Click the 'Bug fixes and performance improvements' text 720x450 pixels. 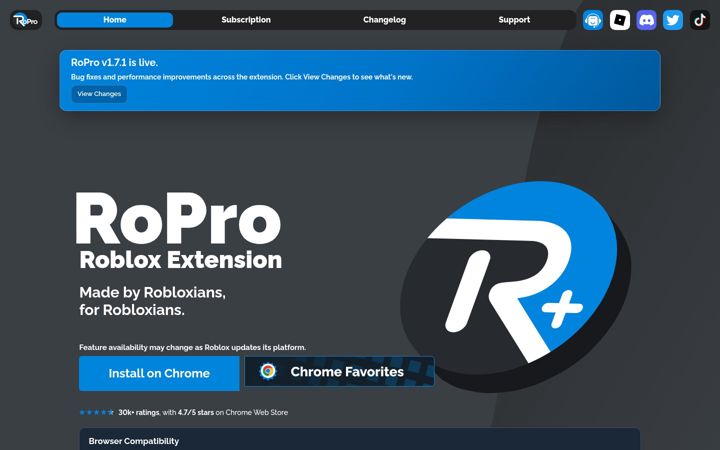click(x=242, y=77)
